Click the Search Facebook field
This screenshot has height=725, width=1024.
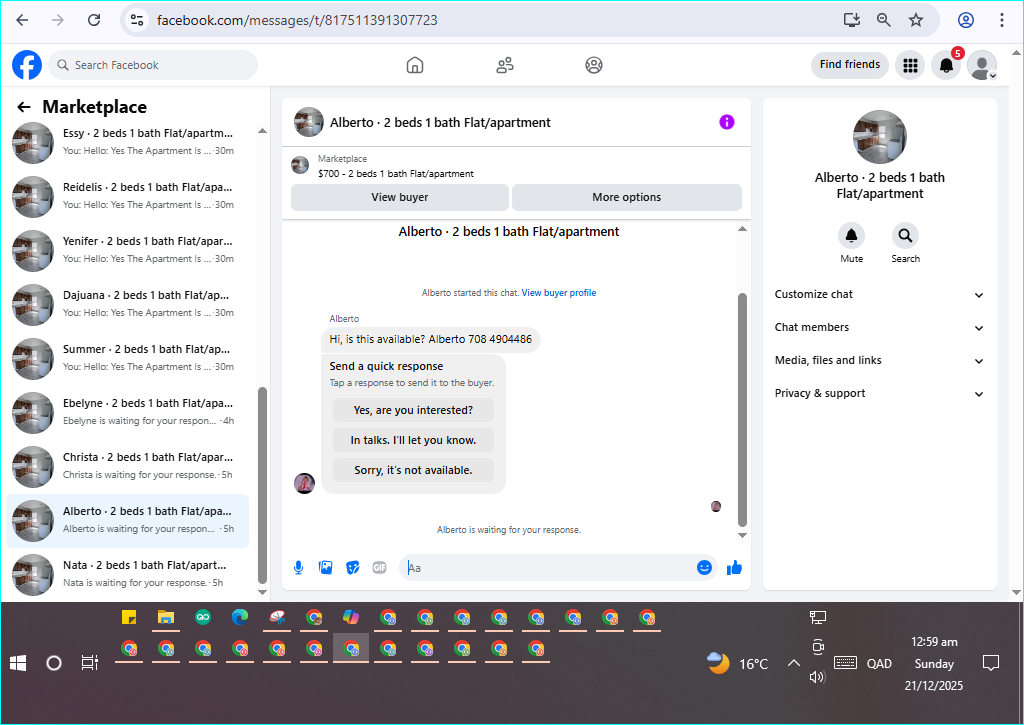[x=153, y=65]
